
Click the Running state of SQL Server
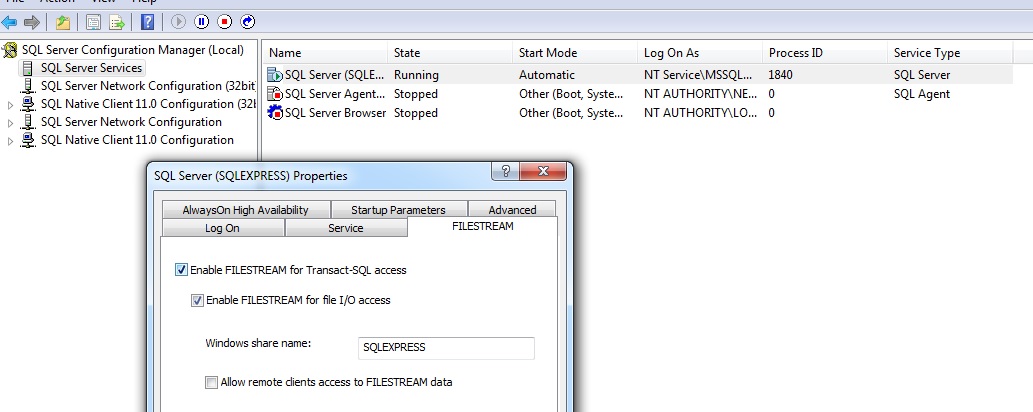point(416,75)
